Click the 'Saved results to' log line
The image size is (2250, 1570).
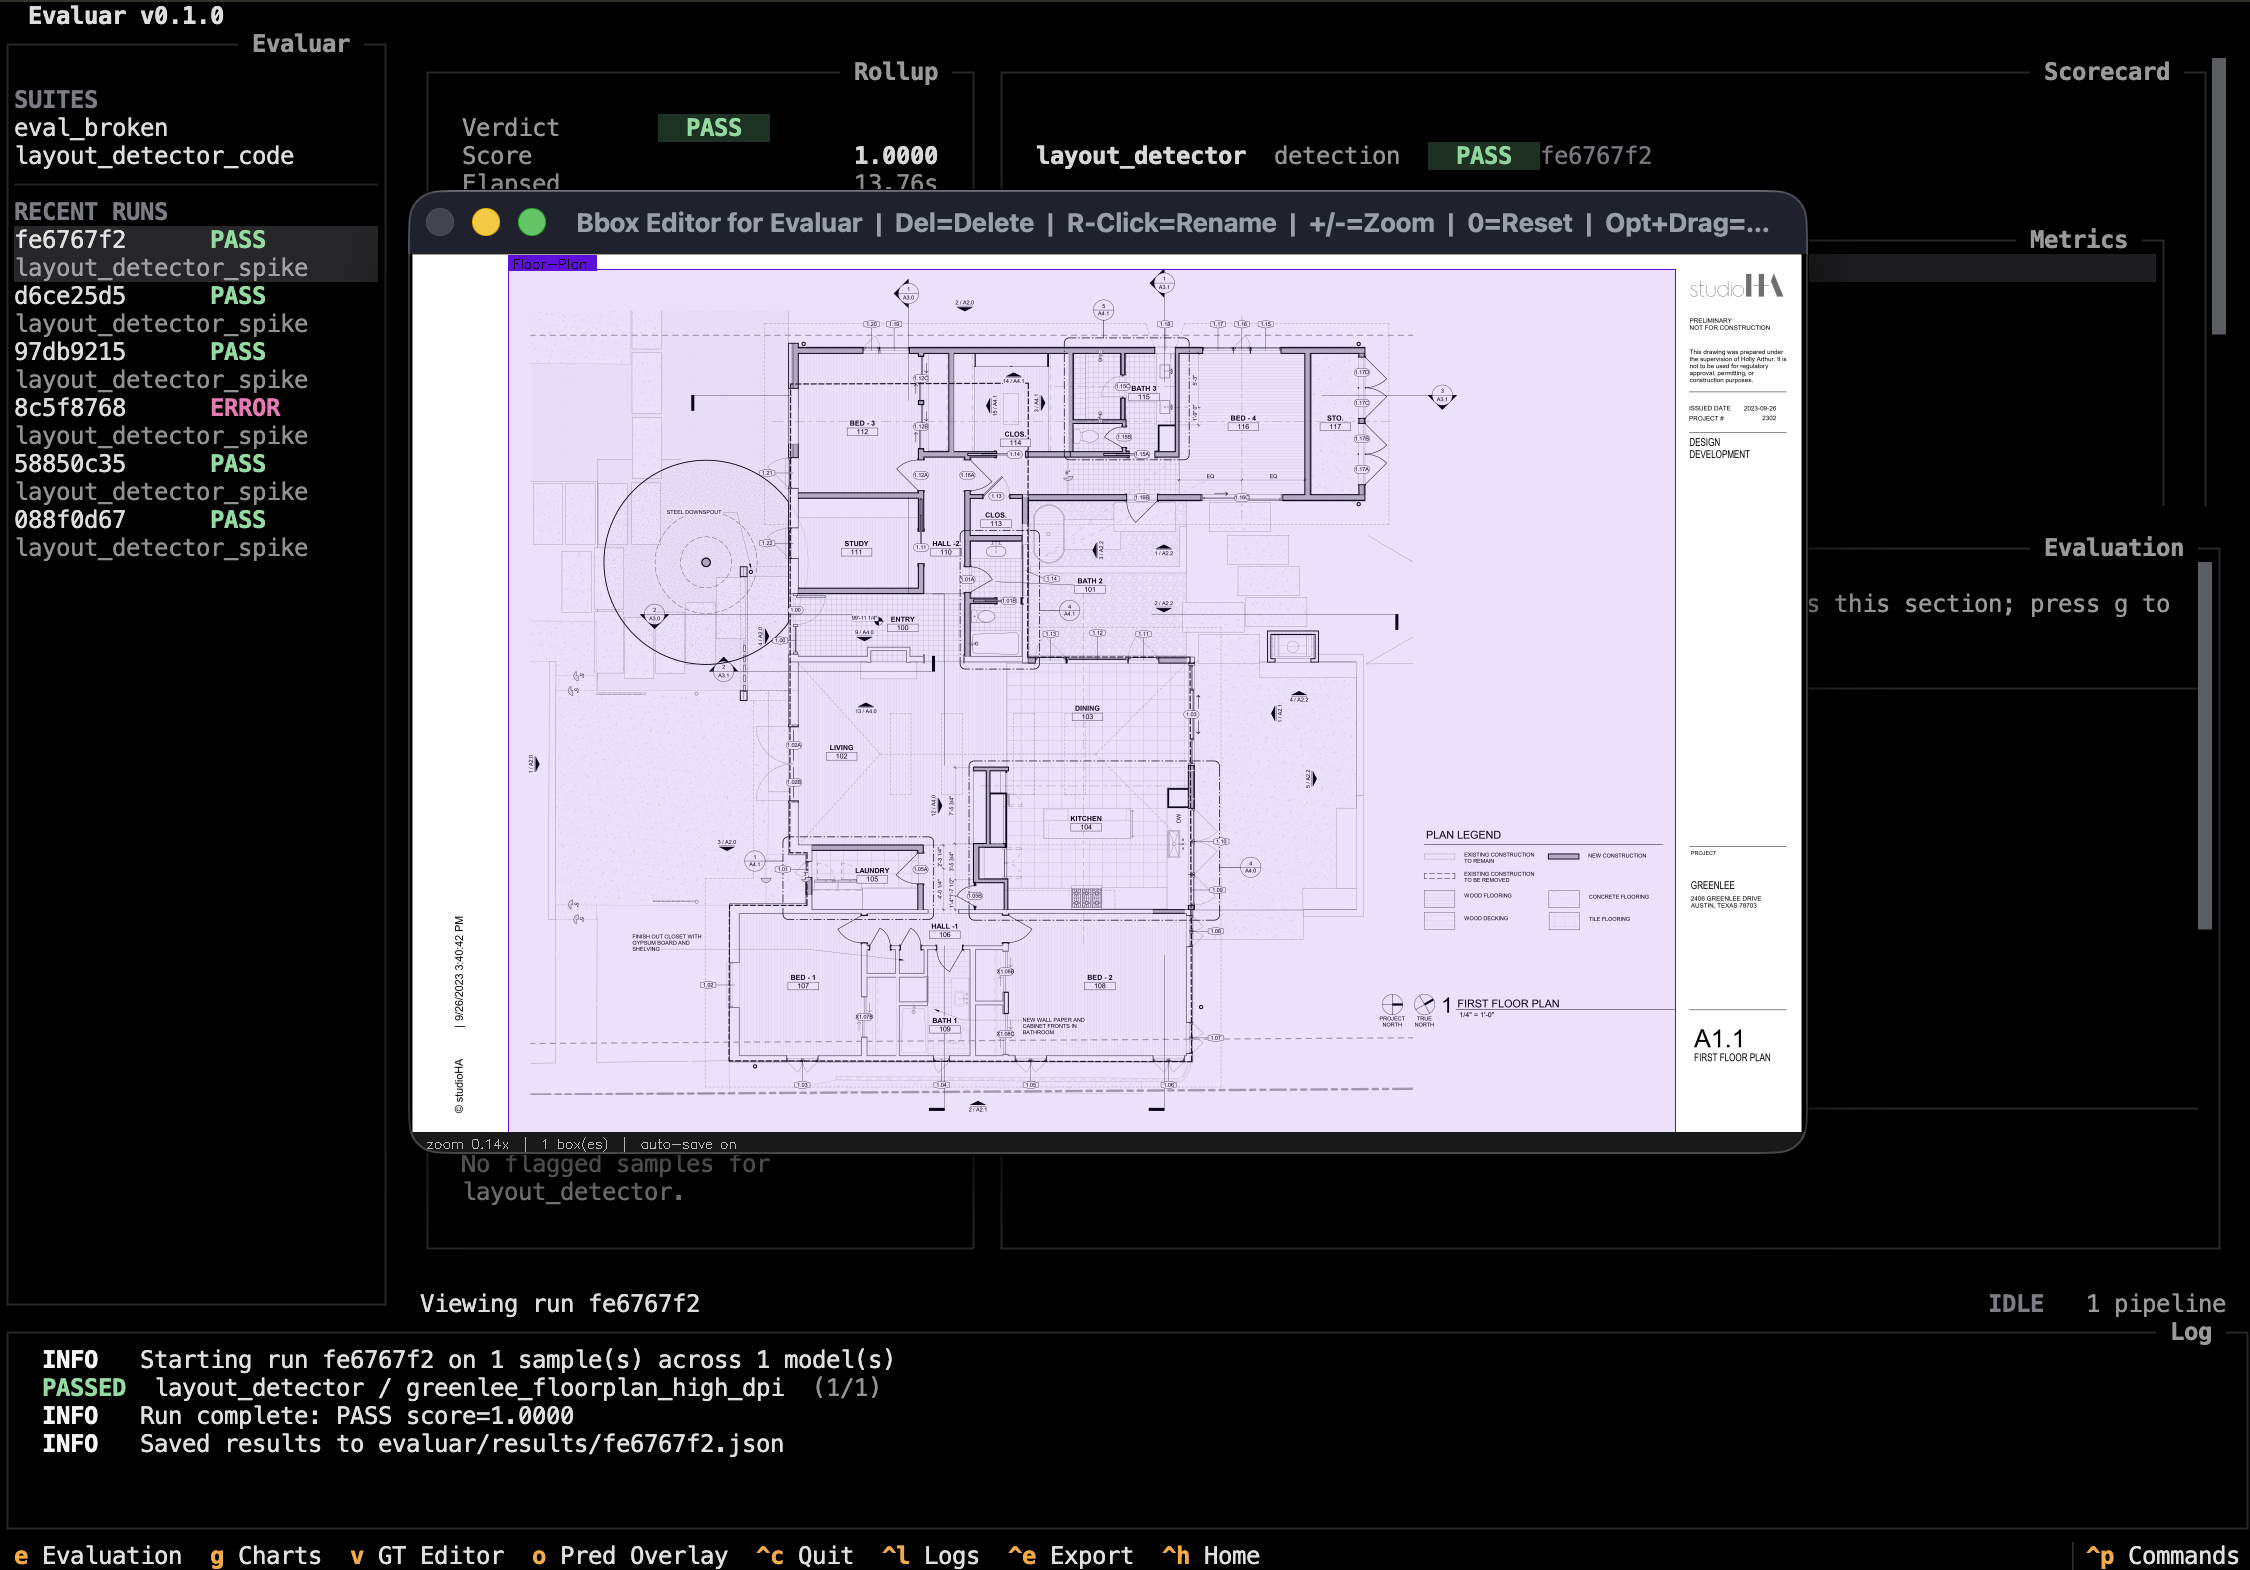click(413, 1444)
